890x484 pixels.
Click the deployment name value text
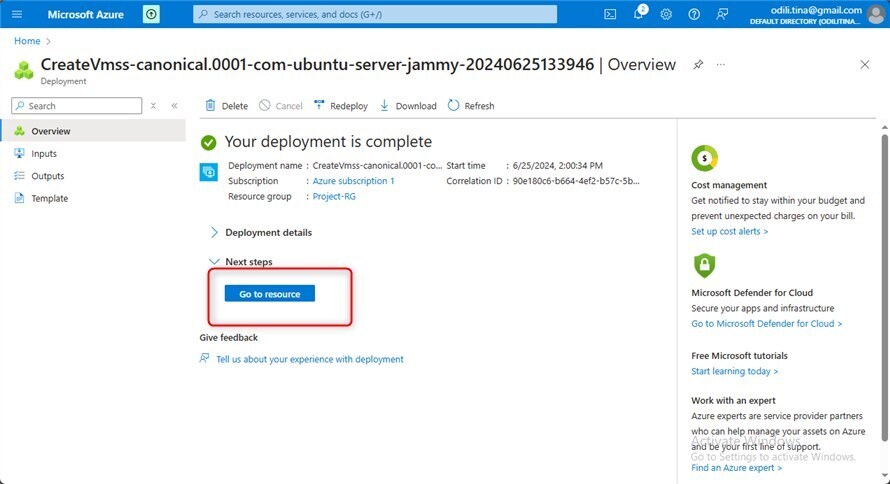pos(377,165)
